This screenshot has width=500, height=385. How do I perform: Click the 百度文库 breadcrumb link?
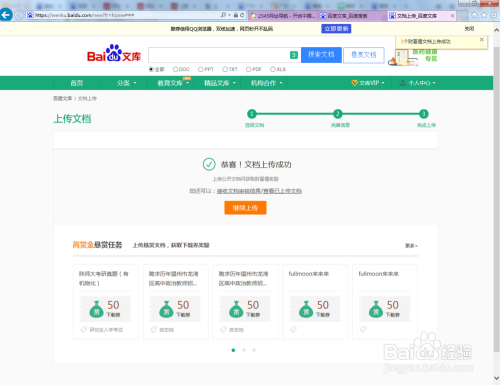tap(62, 98)
